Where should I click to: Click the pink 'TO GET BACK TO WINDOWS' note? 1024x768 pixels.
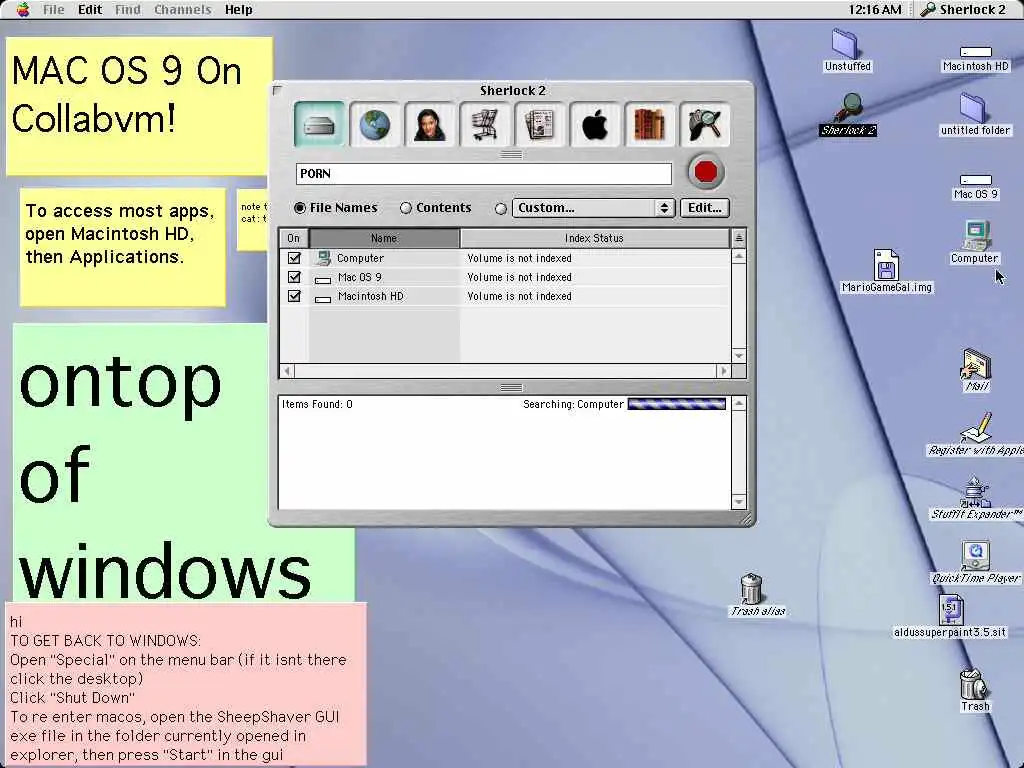186,684
